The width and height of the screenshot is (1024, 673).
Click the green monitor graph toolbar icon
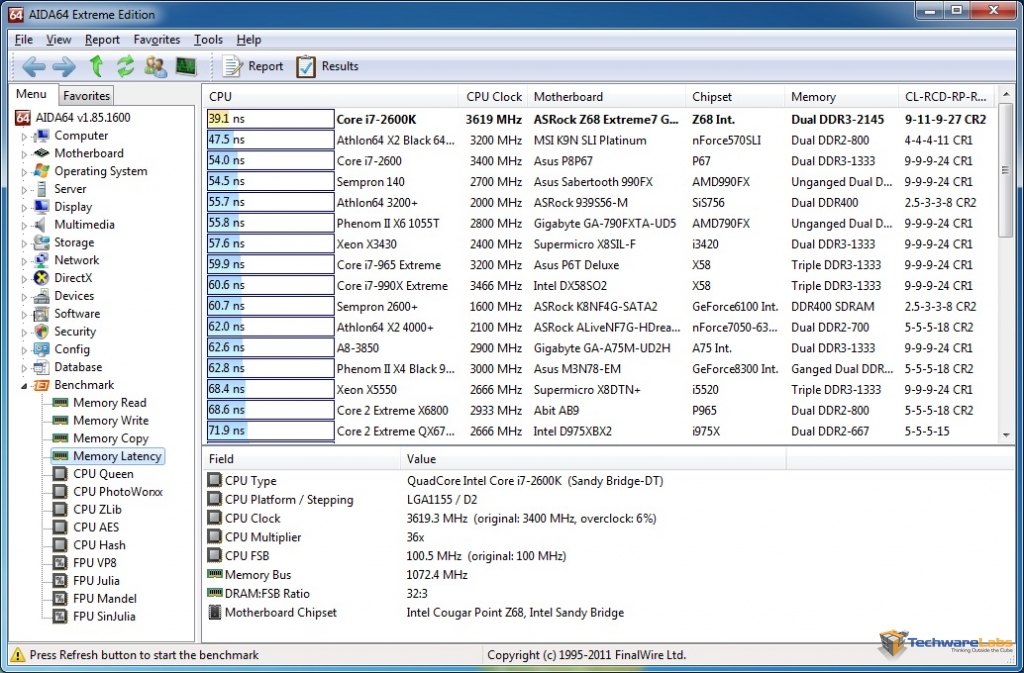click(186, 66)
